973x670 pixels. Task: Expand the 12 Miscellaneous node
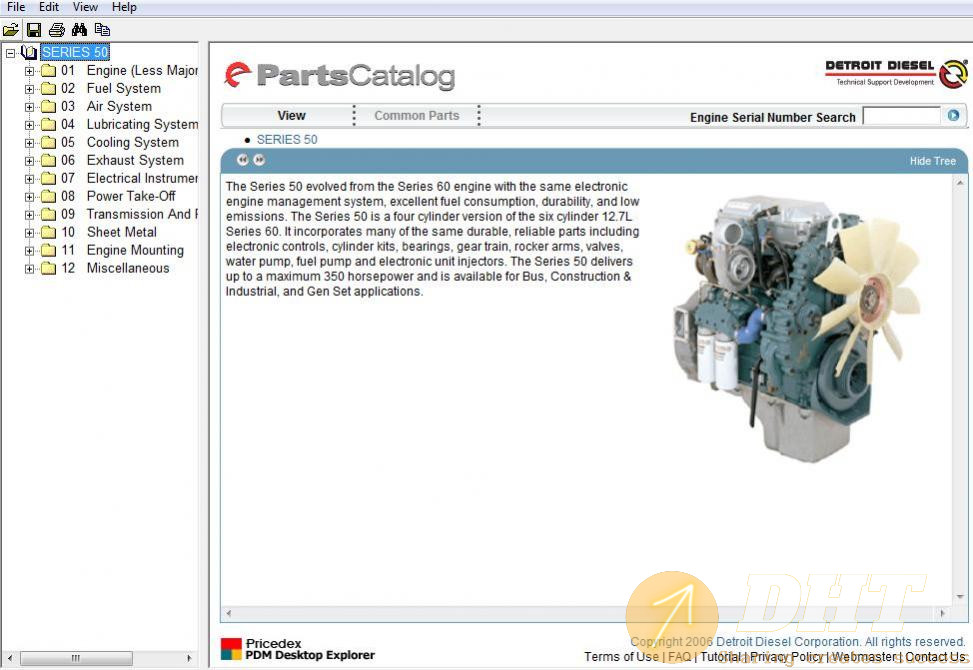pyautogui.click(x=29, y=269)
